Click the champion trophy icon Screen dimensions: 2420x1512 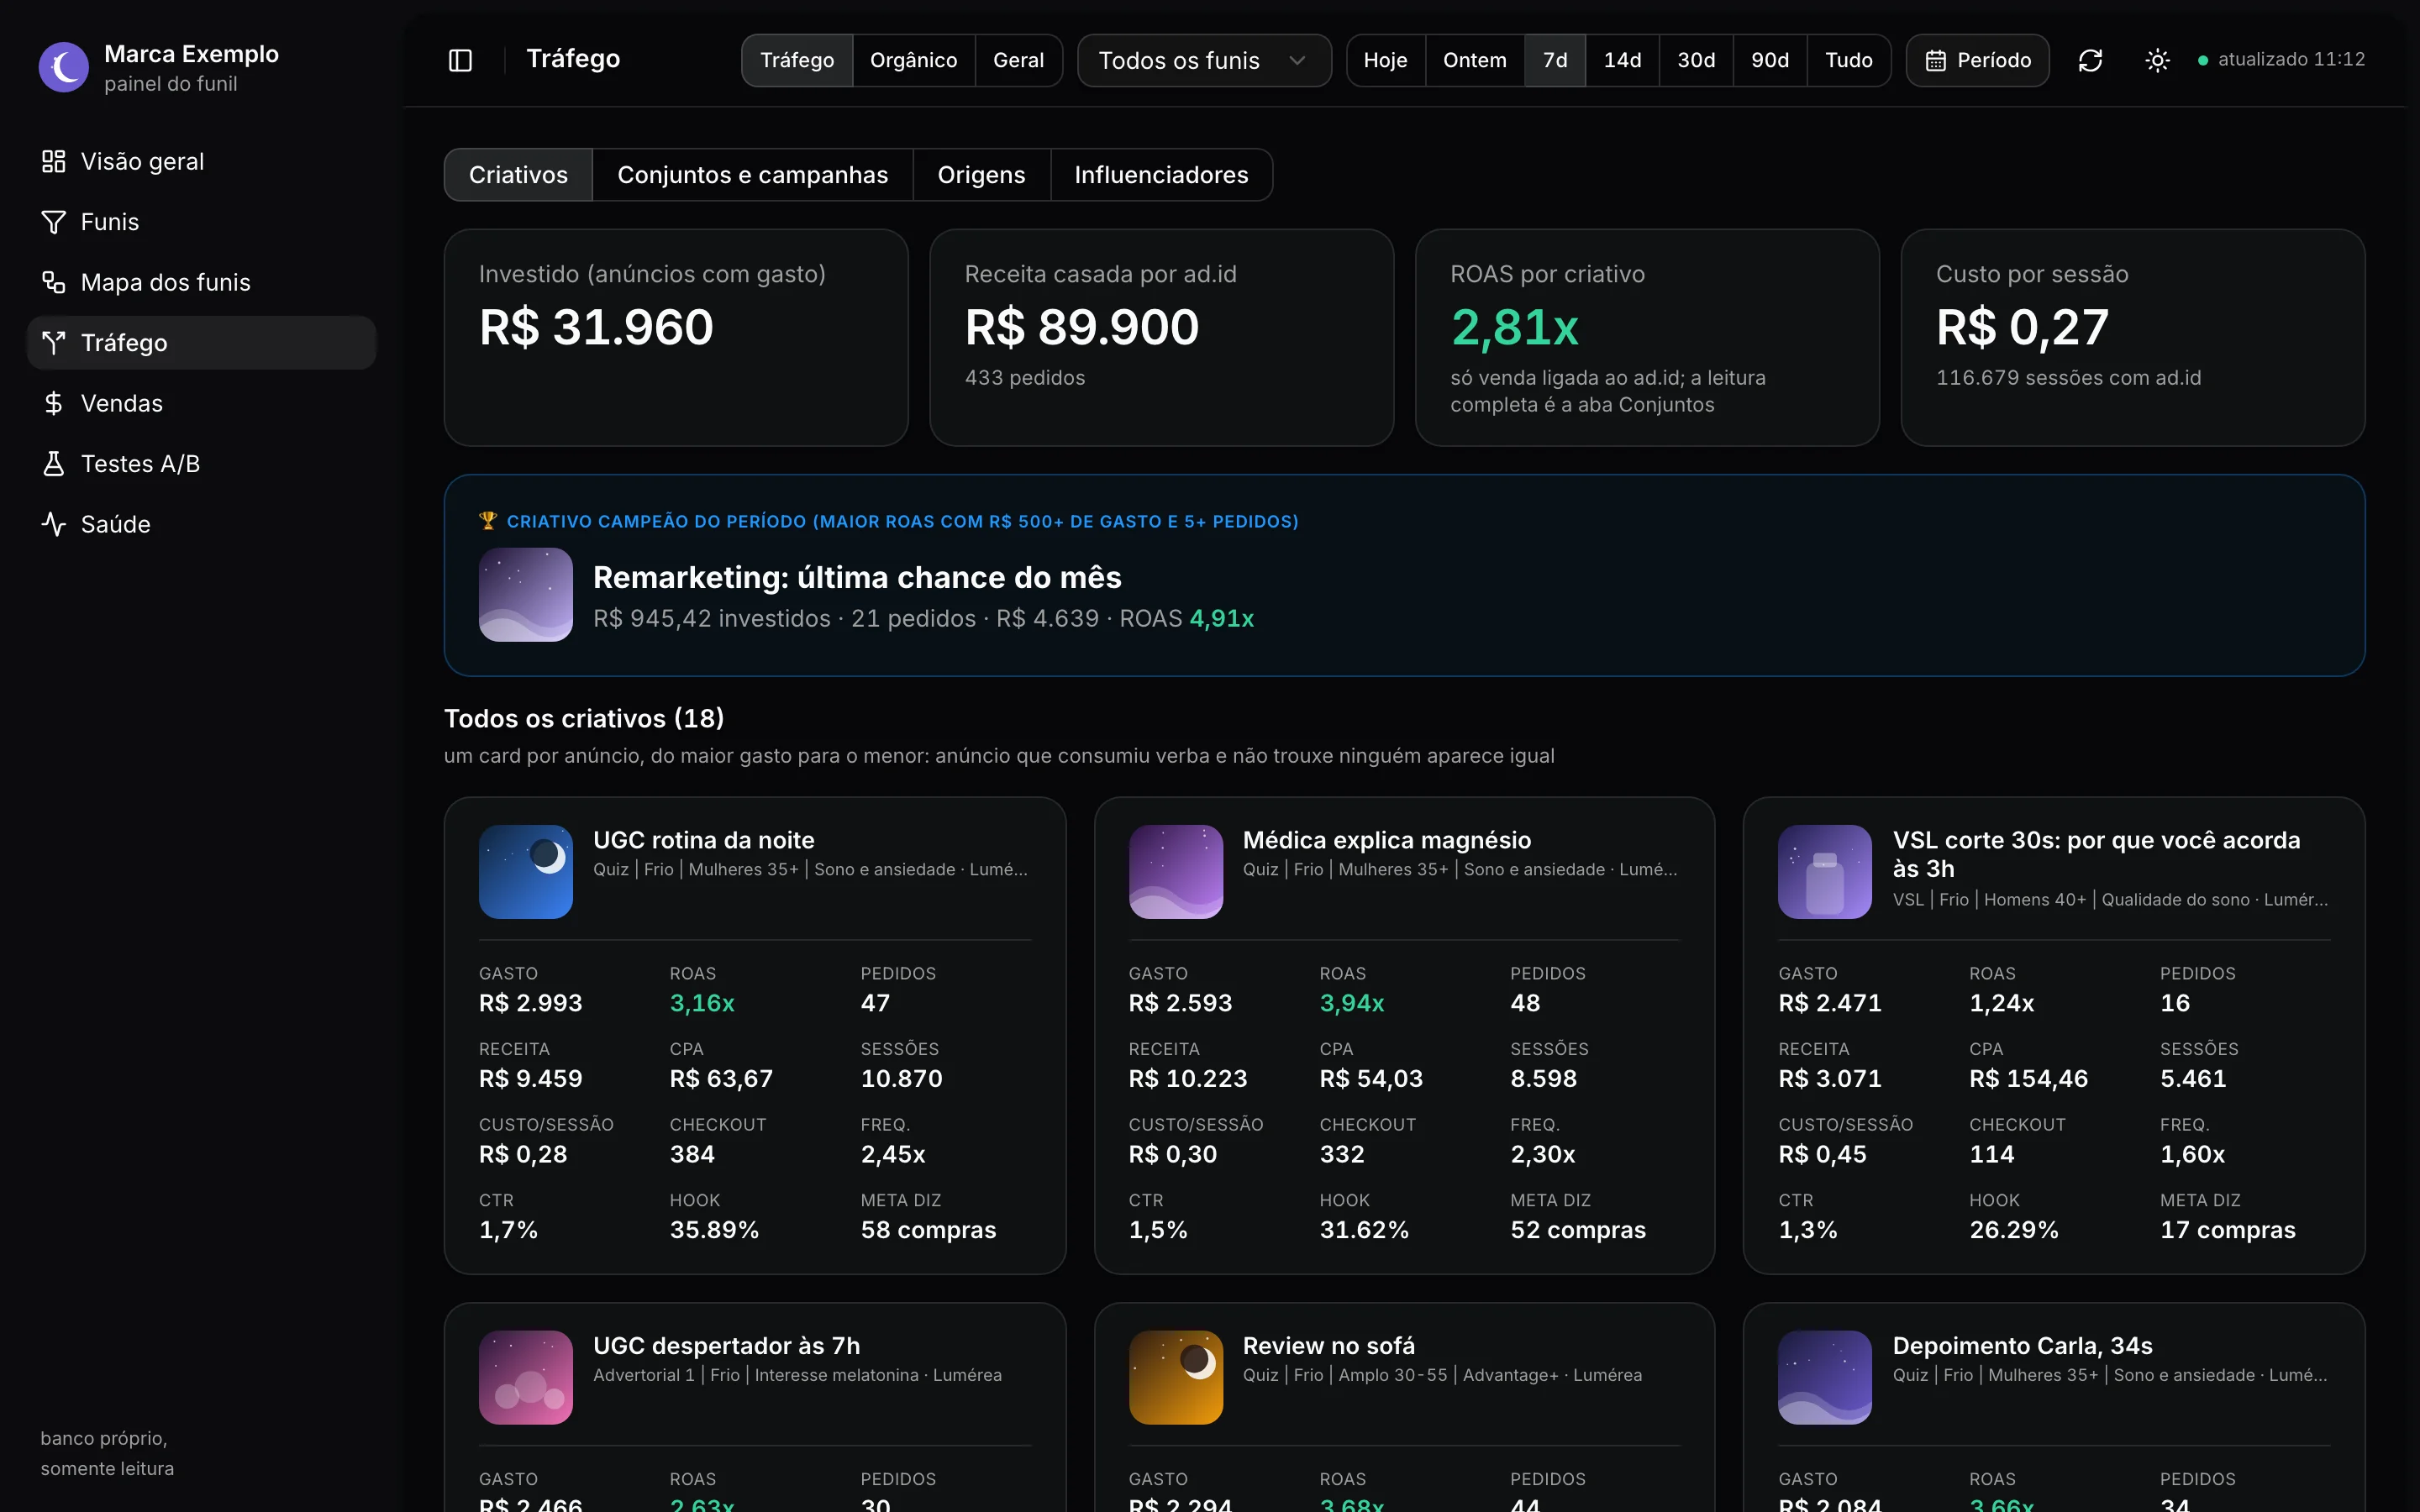488,520
